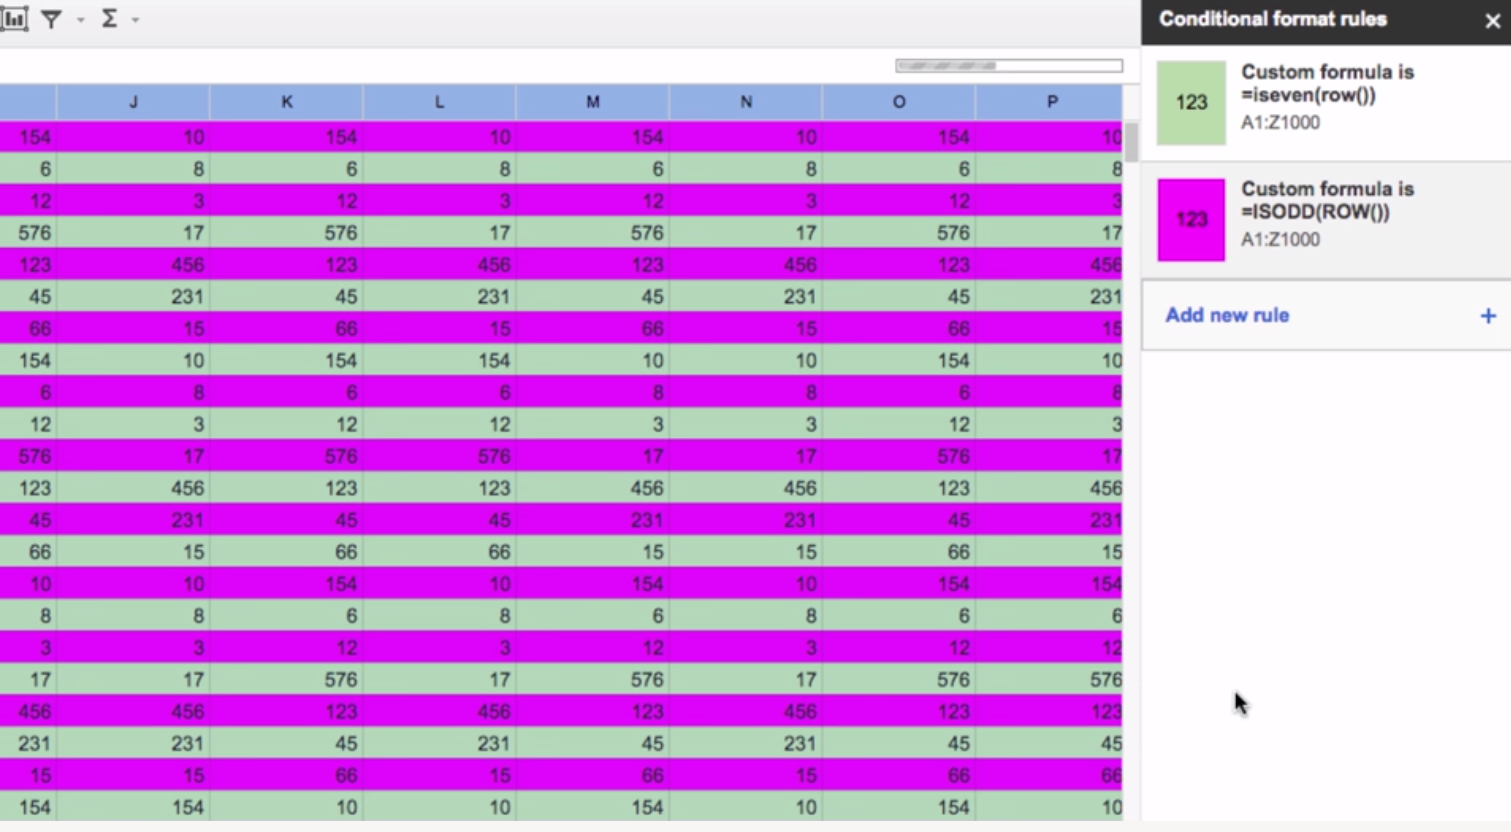Close the Conditional format rules panel
This screenshot has width=1511, height=832.
click(x=1492, y=20)
